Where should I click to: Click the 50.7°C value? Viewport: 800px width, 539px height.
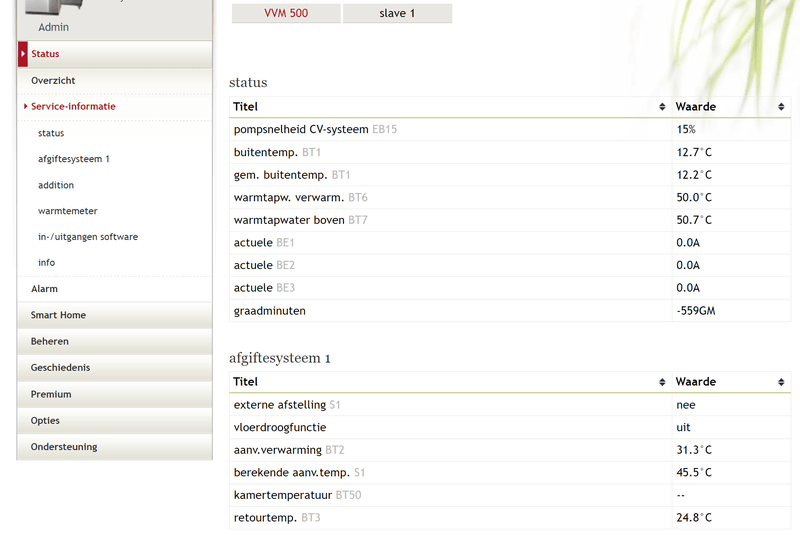(694, 220)
